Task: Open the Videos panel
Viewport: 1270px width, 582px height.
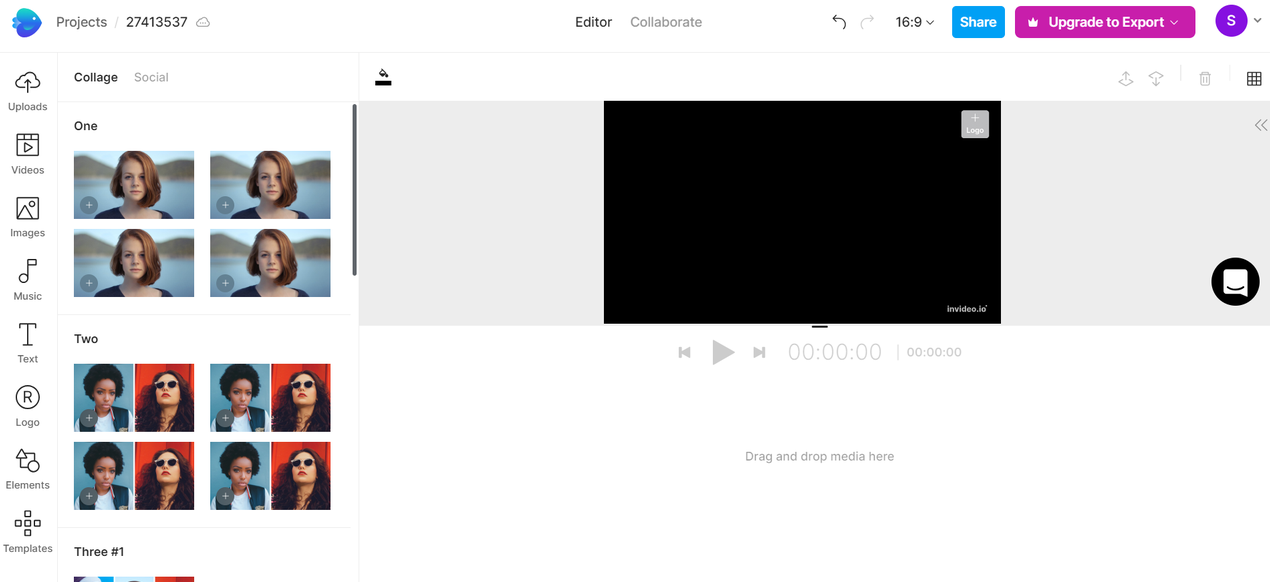Action: [x=28, y=154]
